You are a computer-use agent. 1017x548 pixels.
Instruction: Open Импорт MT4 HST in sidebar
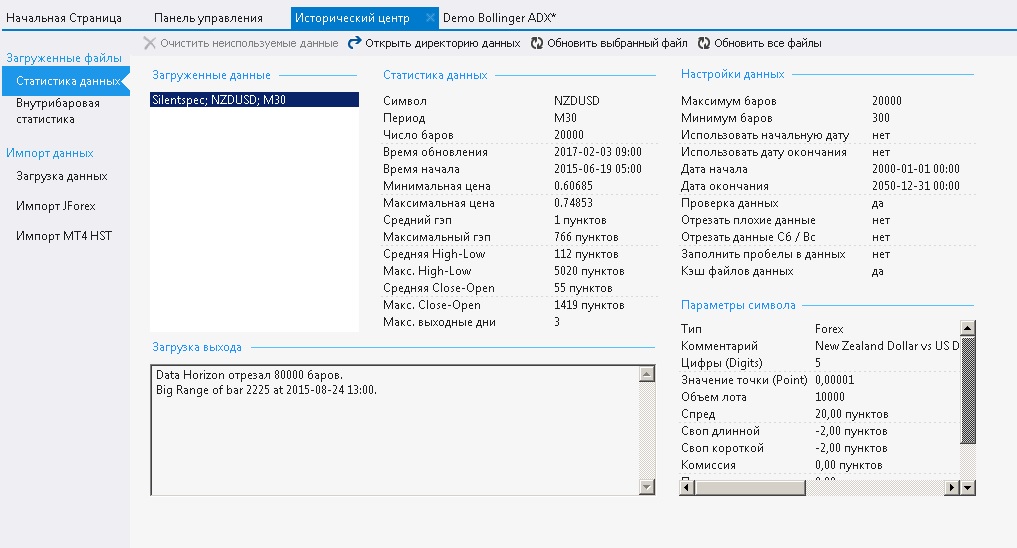click(64, 236)
